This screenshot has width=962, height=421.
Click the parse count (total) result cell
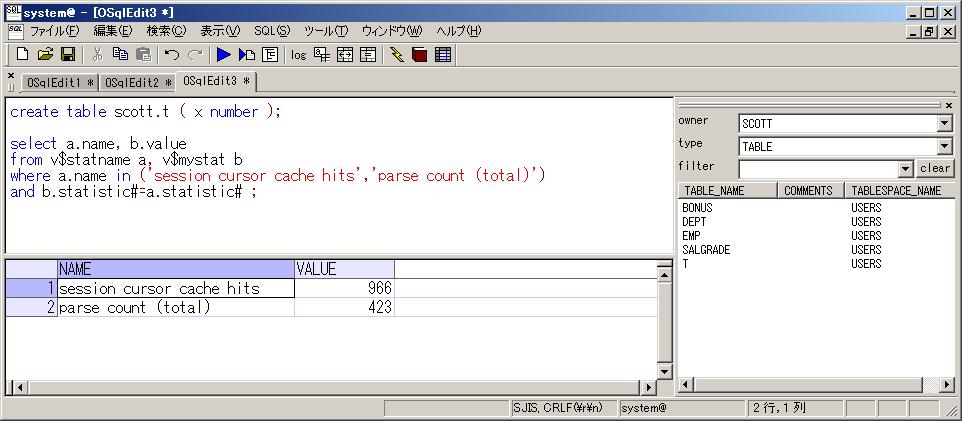pyautogui.click(x=175, y=308)
